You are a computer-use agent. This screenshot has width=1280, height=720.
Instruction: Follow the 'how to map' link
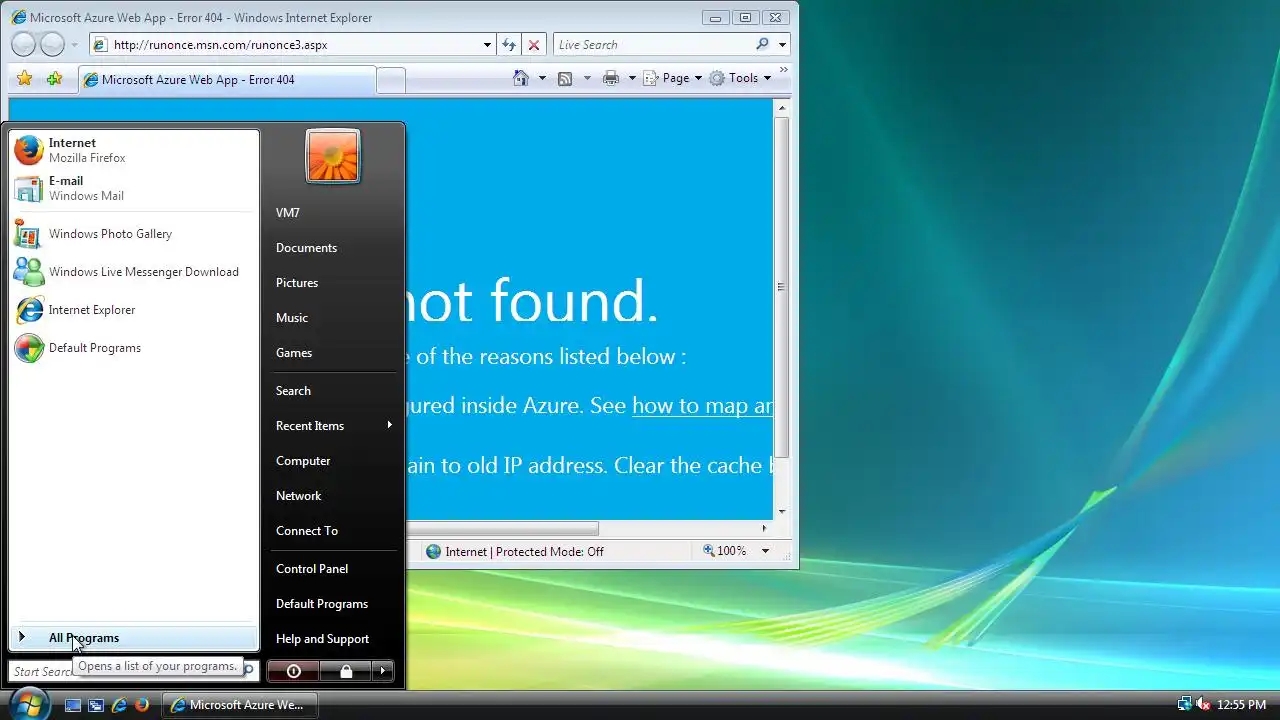(x=702, y=406)
